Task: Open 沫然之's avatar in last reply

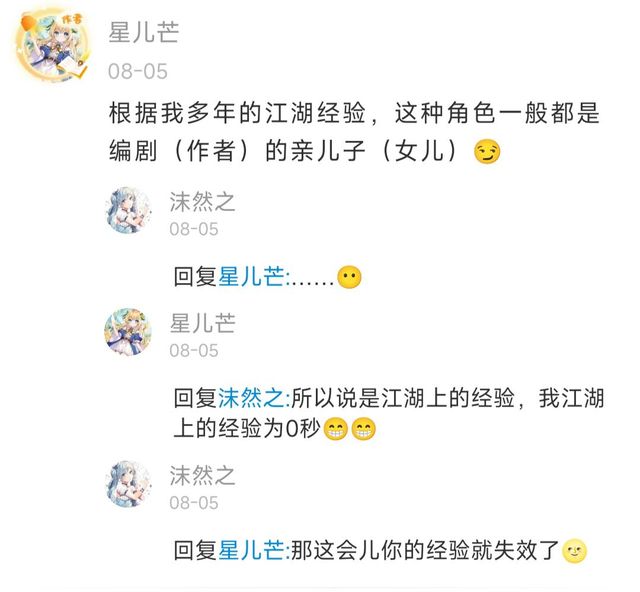Action: point(128,484)
